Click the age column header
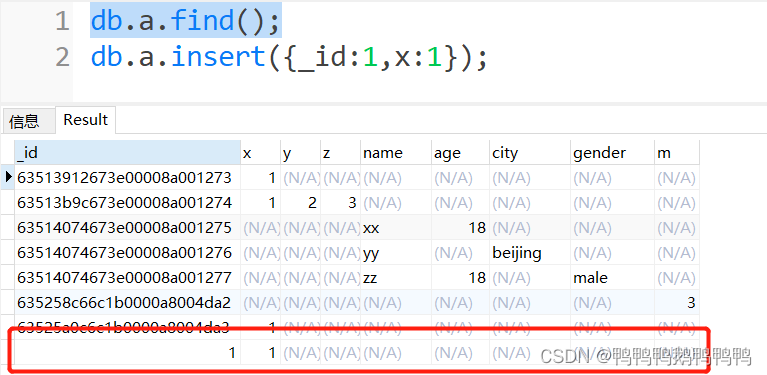Screen dimensions: 767x375 click(460, 153)
